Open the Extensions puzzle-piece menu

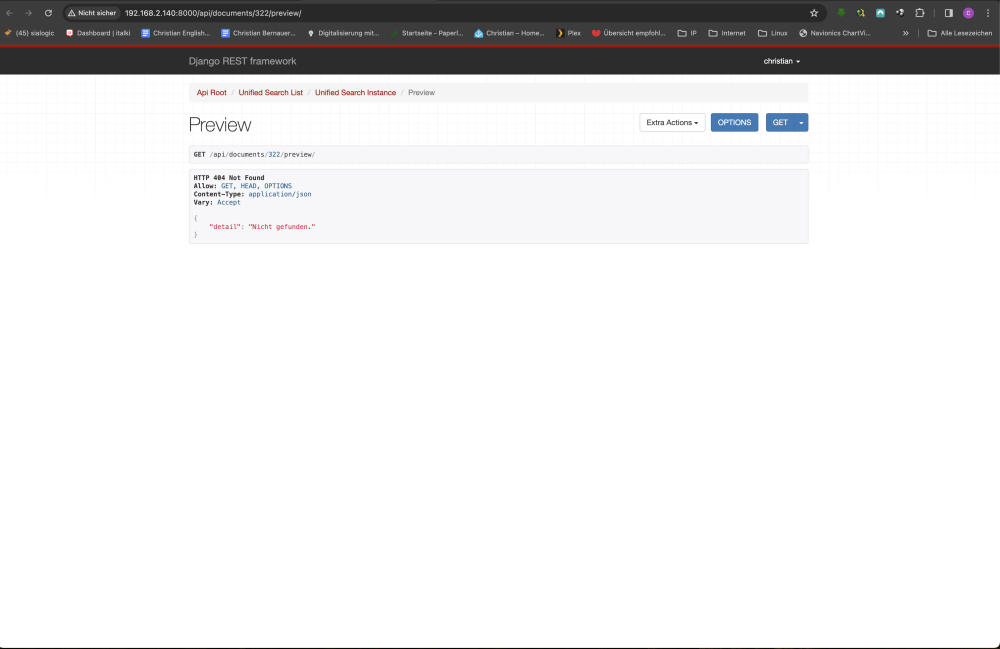click(920, 13)
